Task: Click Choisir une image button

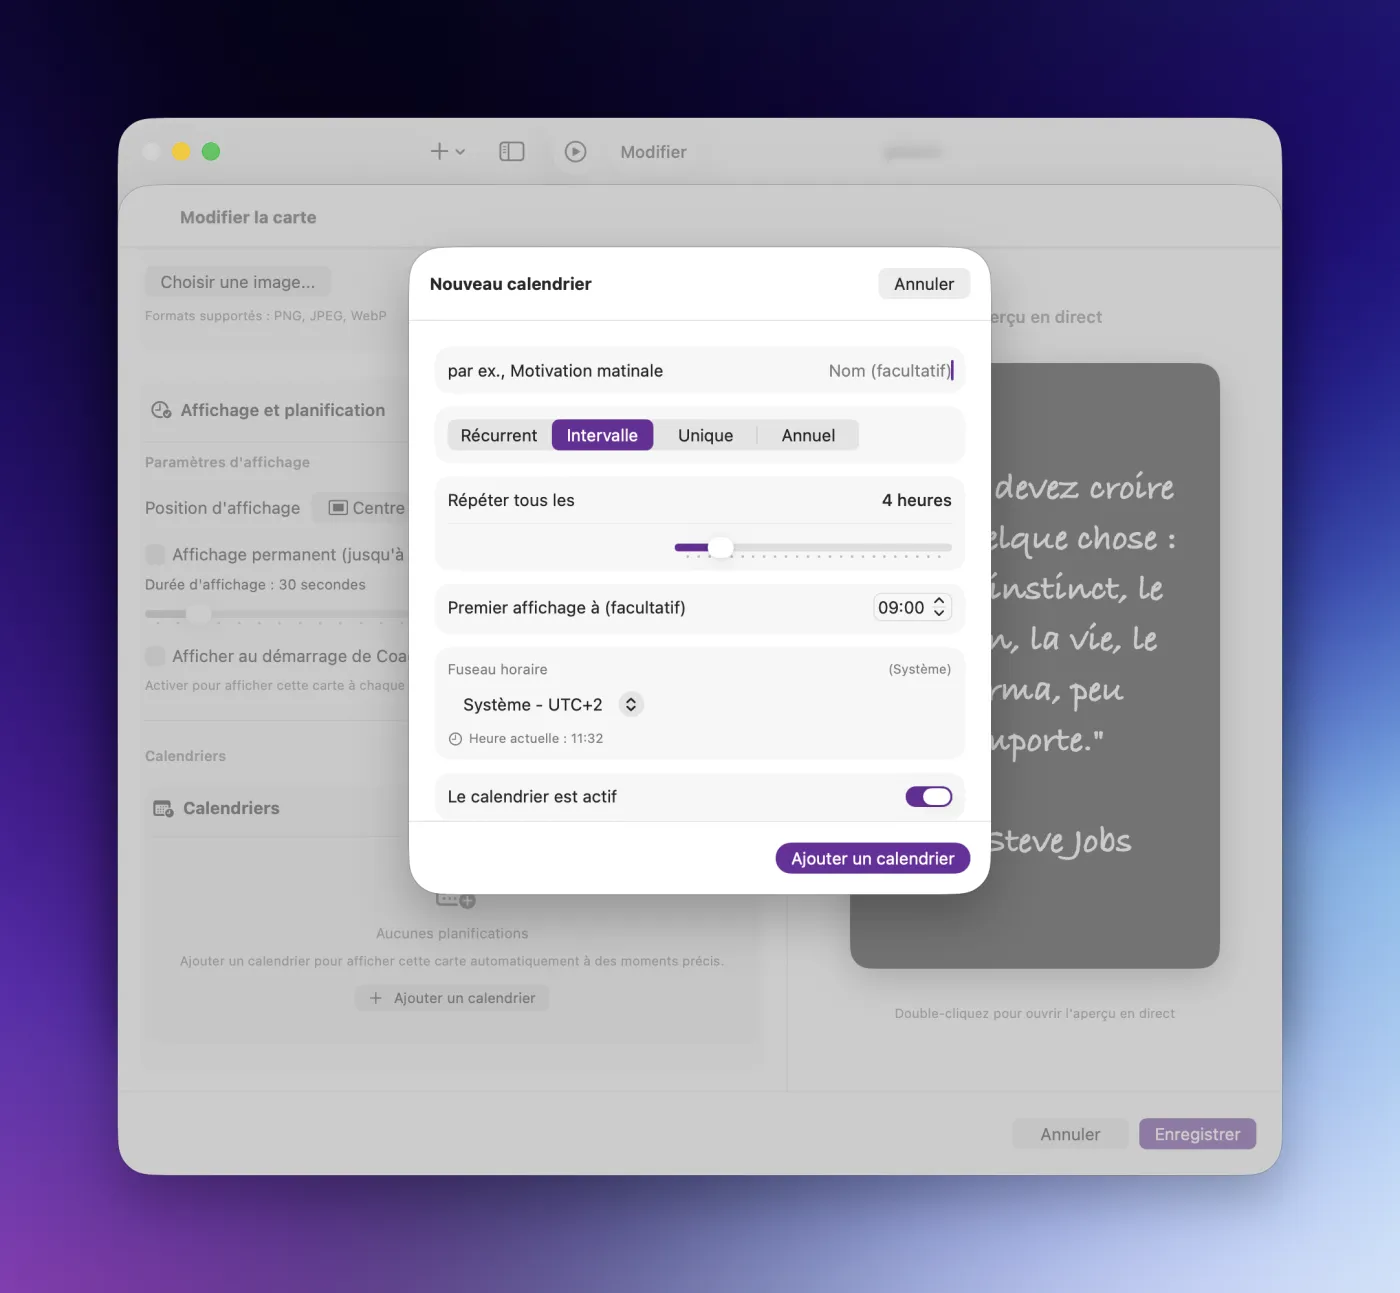Action: 238,282
